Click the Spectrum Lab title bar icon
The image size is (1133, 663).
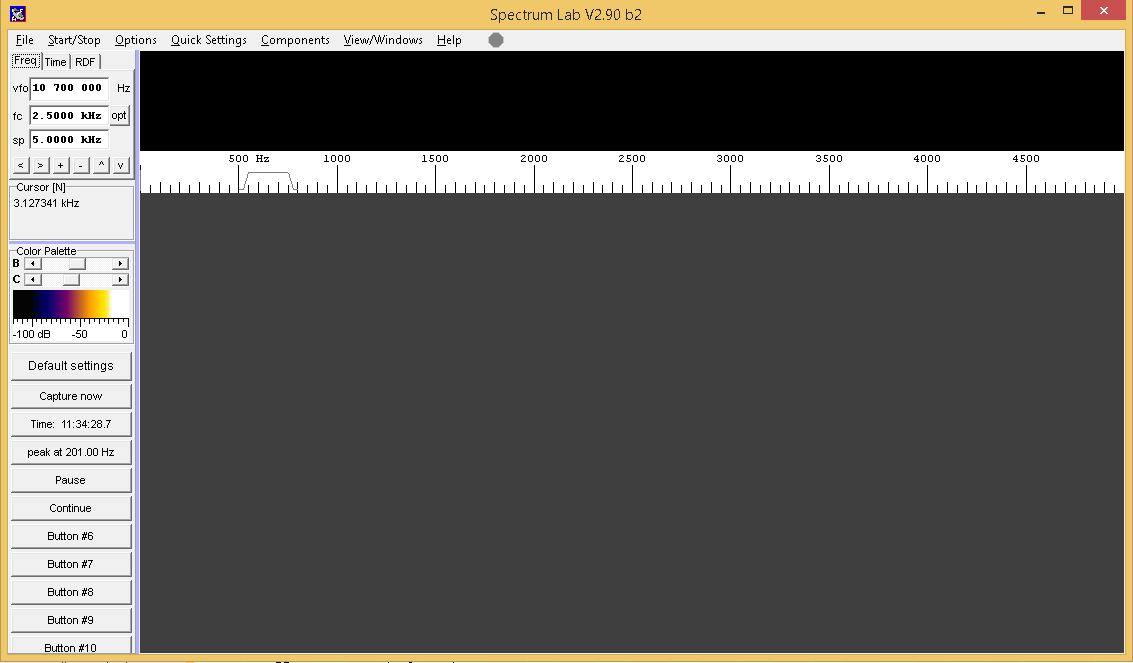17,13
